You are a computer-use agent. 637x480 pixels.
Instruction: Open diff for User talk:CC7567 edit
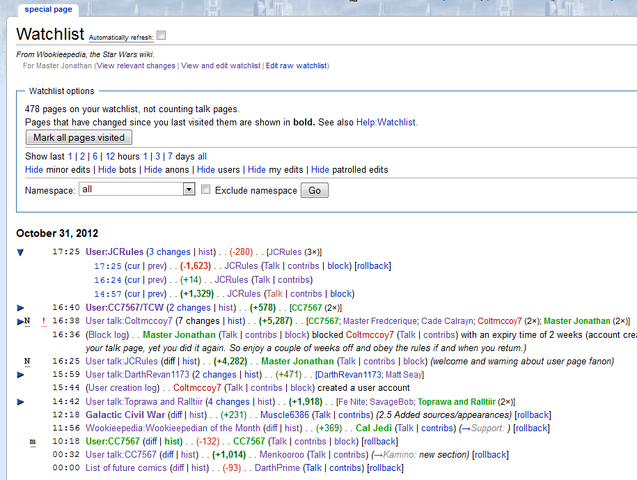pyautogui.click(x=168, y=455)
